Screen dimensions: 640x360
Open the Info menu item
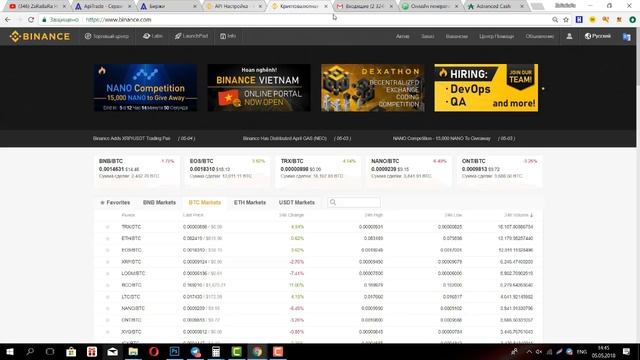pyautogui.click(x=228, y=36)
